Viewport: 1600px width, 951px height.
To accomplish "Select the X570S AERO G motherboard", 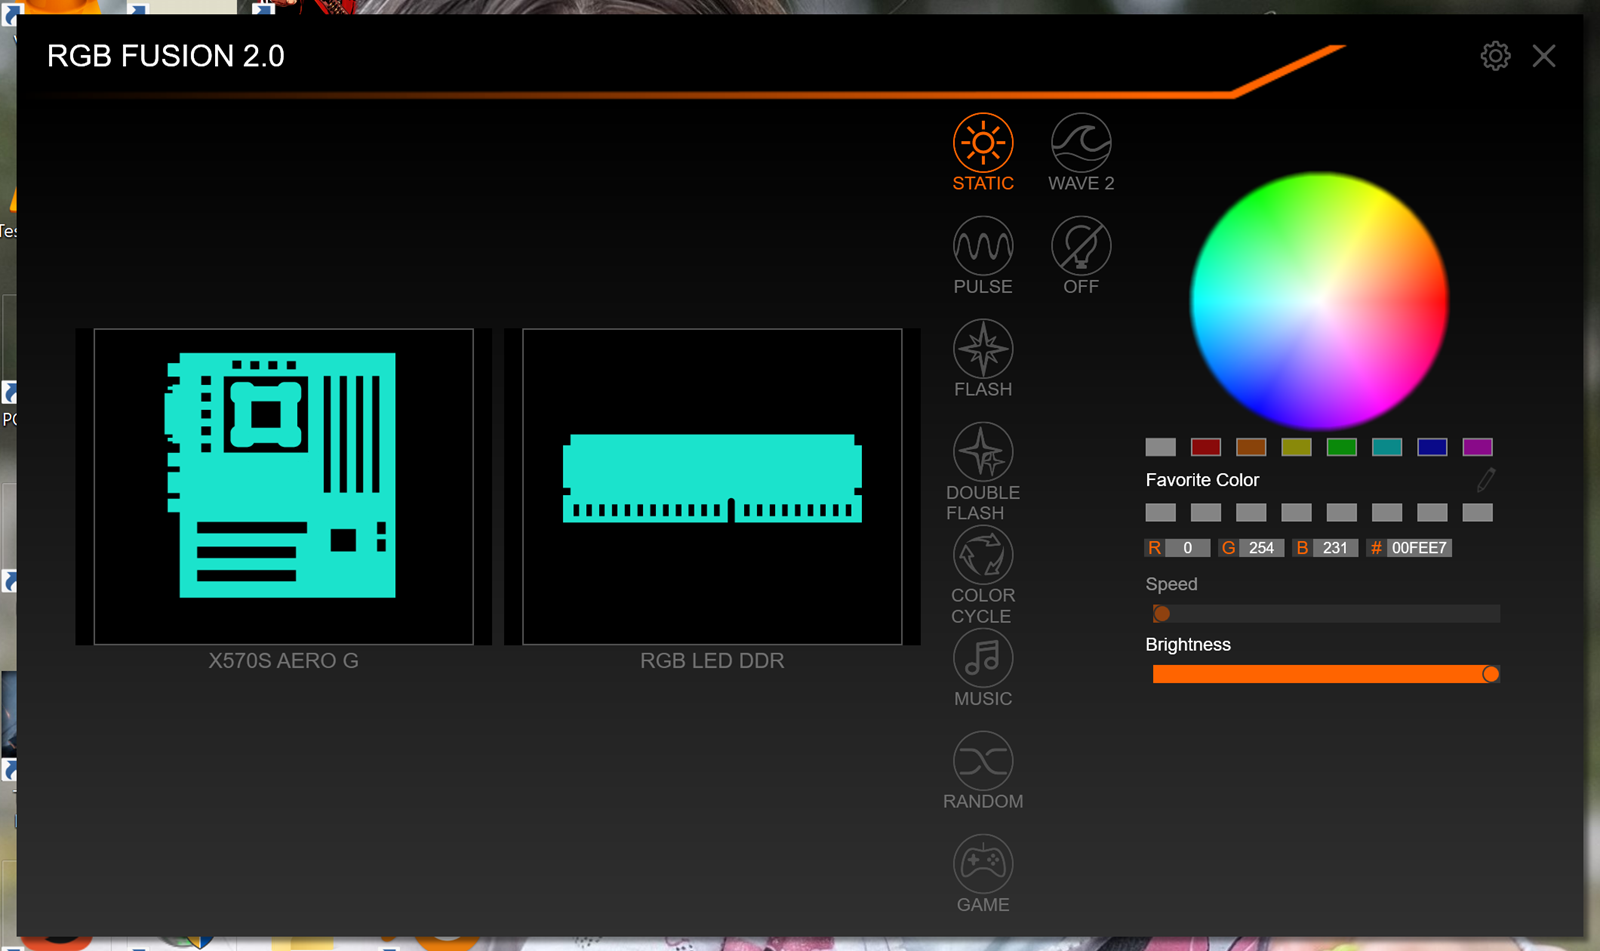I will (x=283, y=486).
